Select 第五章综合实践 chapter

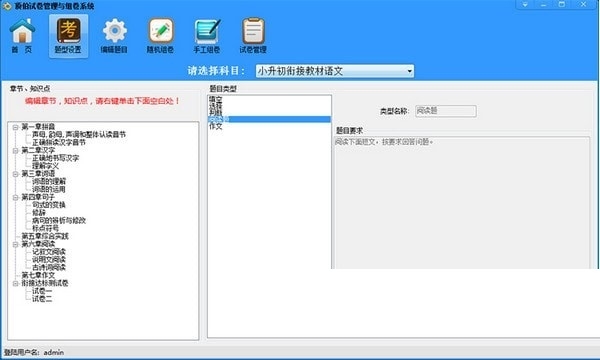[45, 236]
